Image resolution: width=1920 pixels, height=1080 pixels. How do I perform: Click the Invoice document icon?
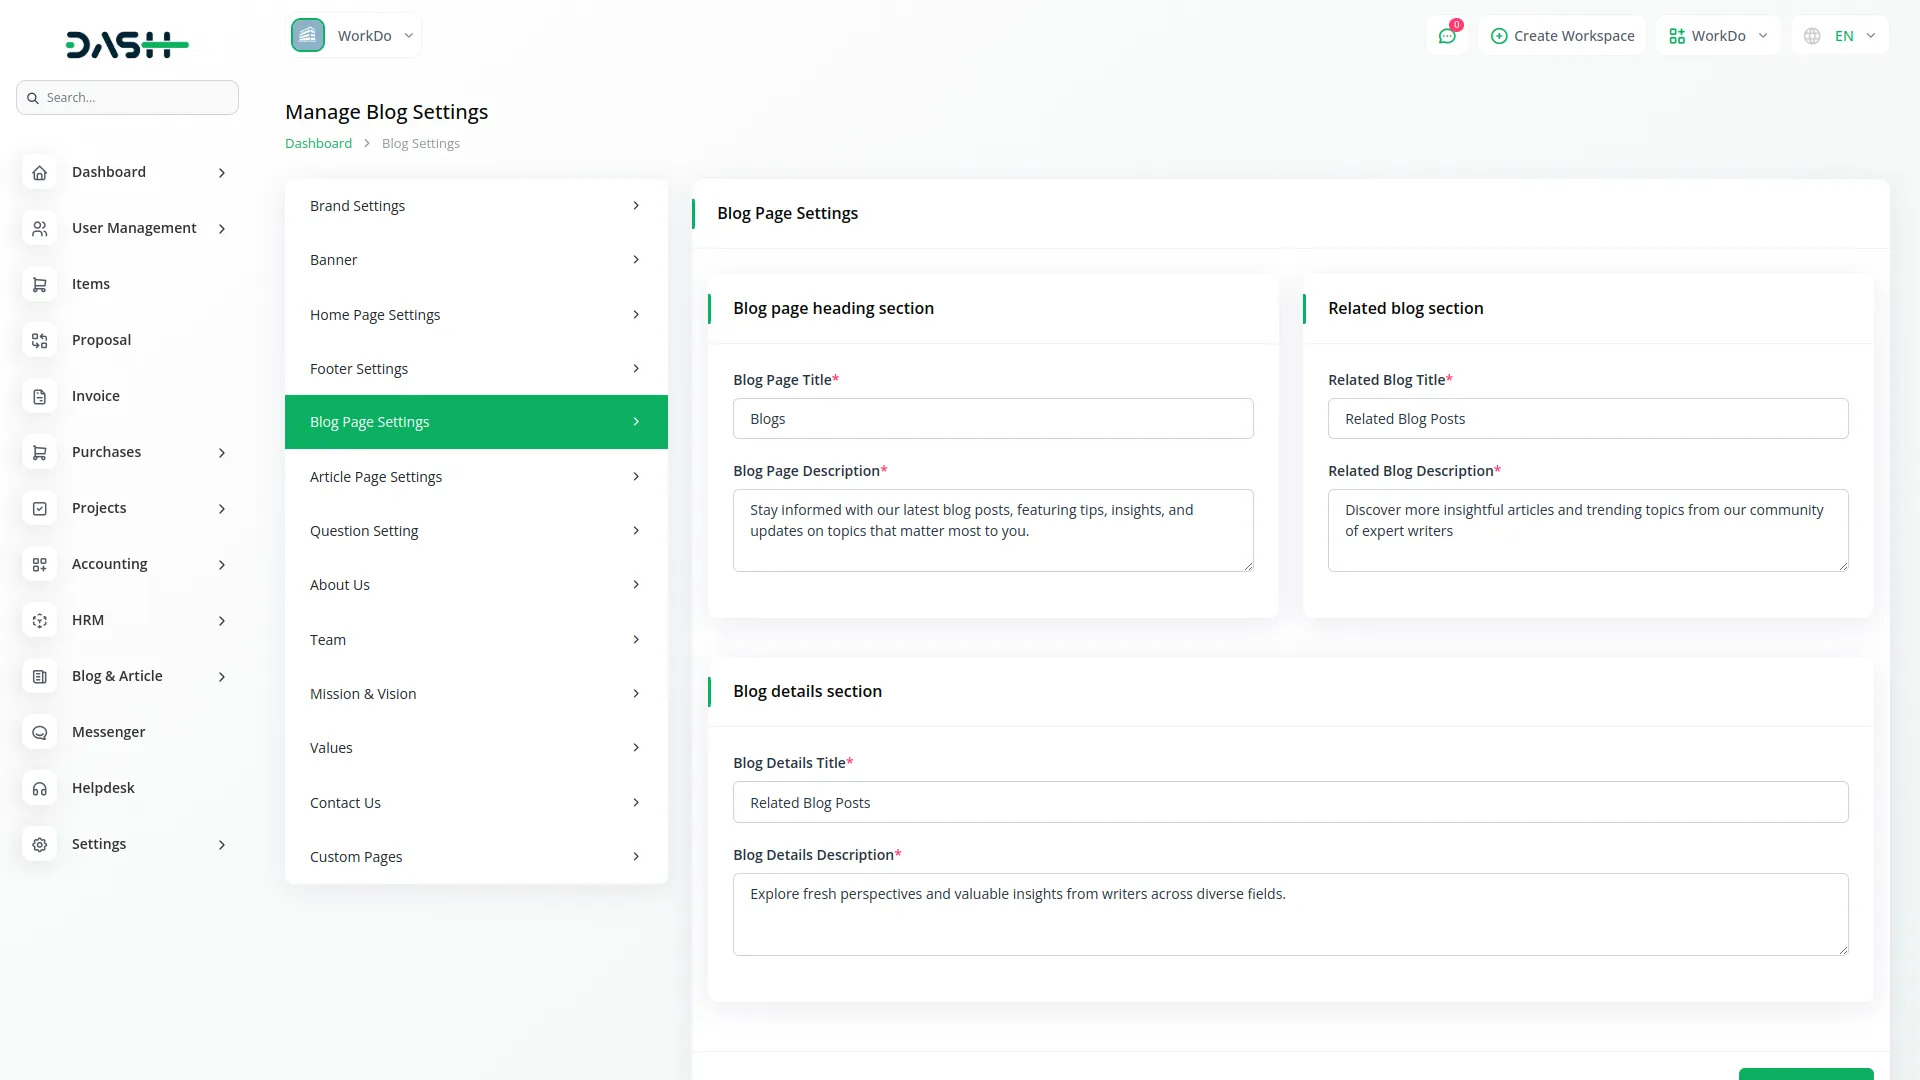pos(39,396)
